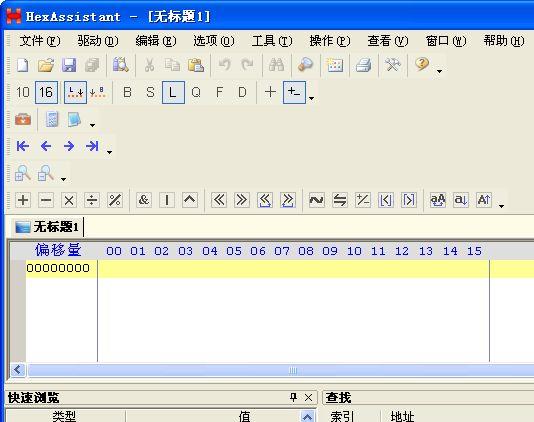
Task: Go back with the left arrow
Action: (x=46, y=146)
